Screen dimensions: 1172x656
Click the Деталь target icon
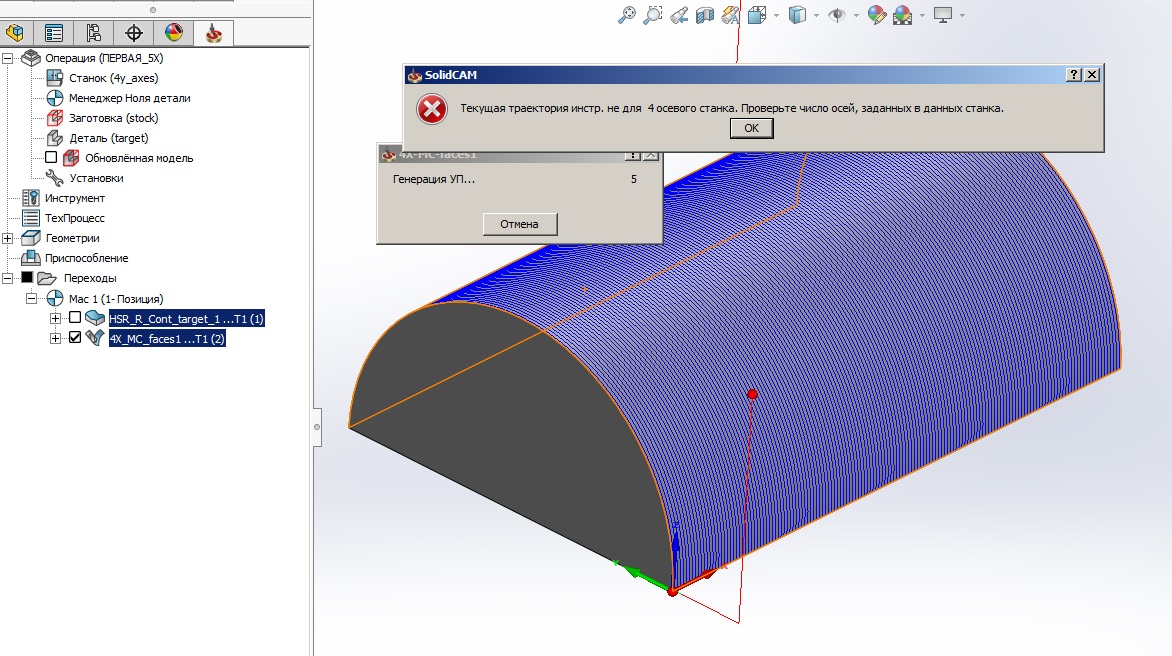click(55, 138)
